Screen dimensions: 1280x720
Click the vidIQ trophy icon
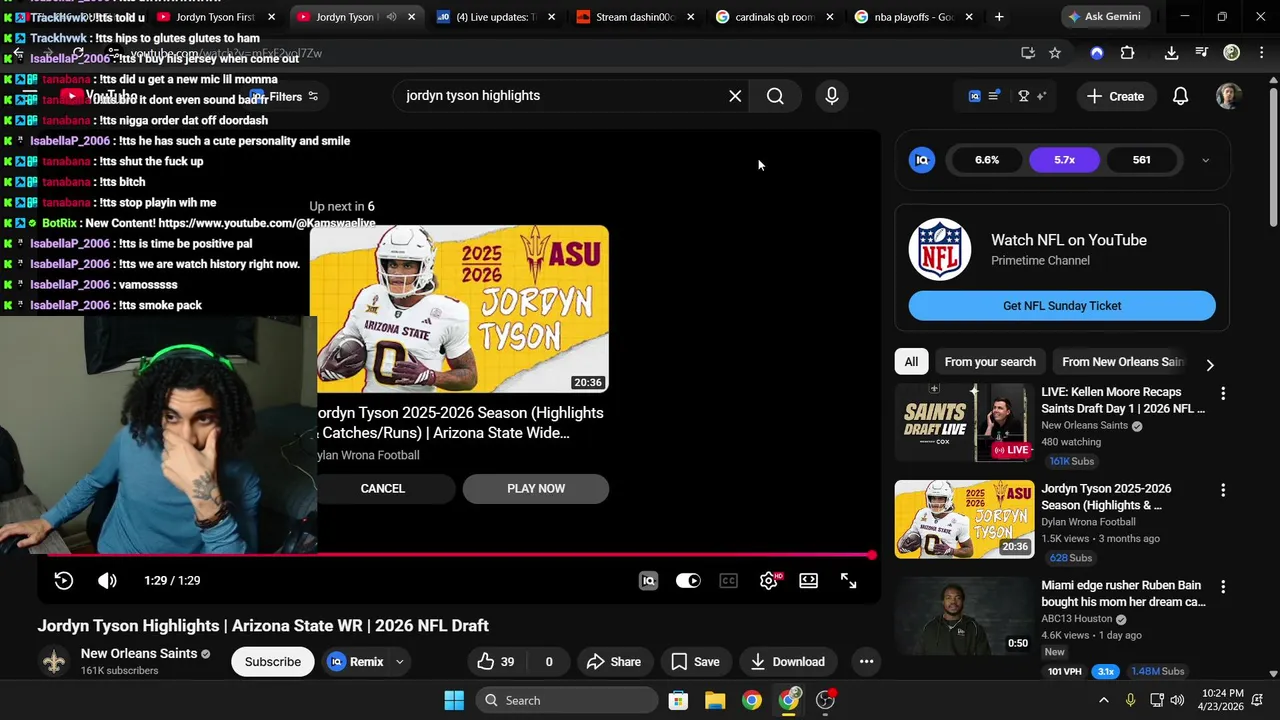click(x=1023, y=96)
